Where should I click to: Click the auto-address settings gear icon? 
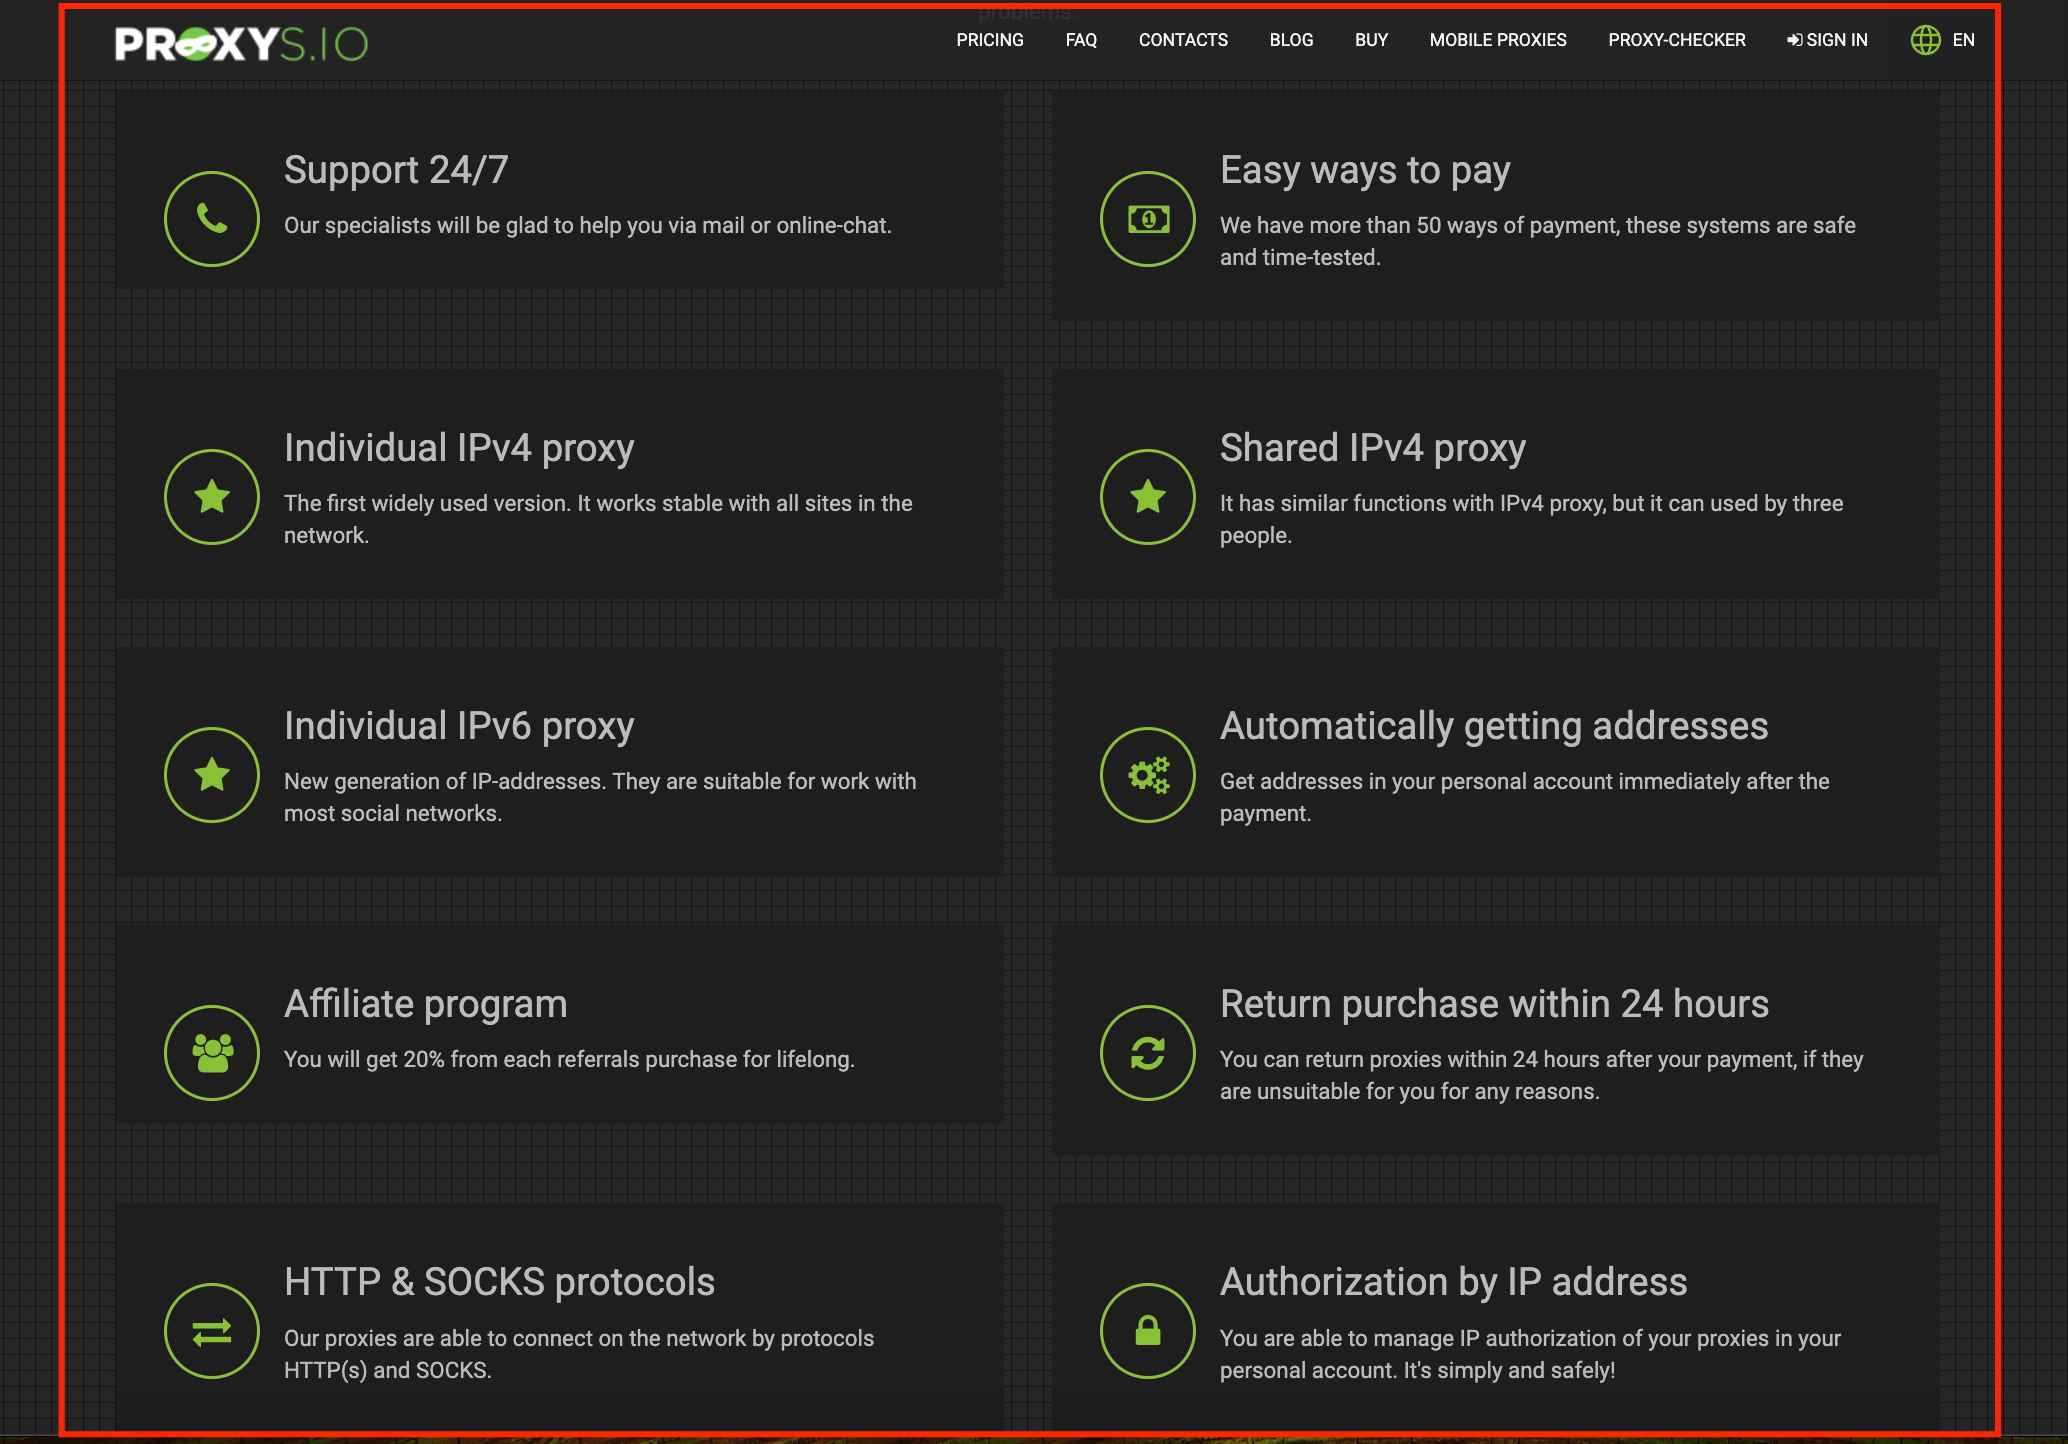[1147, 775]
